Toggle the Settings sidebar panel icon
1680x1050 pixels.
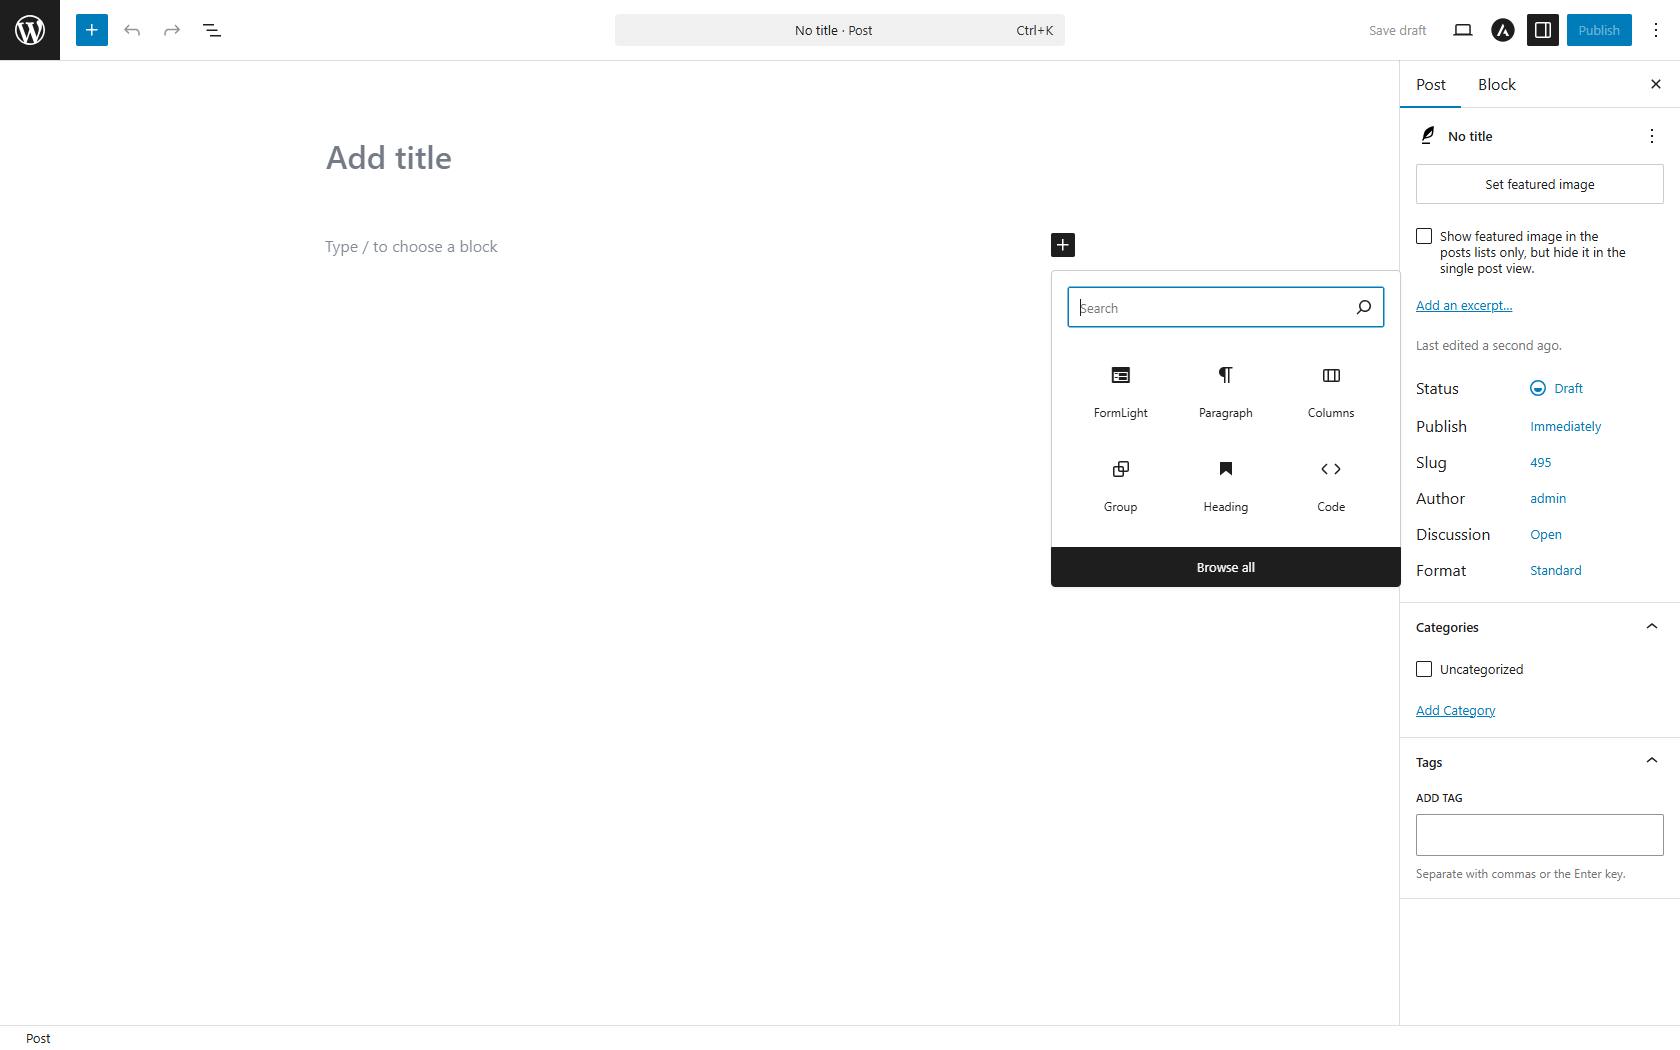click(x=1542, y=30)
